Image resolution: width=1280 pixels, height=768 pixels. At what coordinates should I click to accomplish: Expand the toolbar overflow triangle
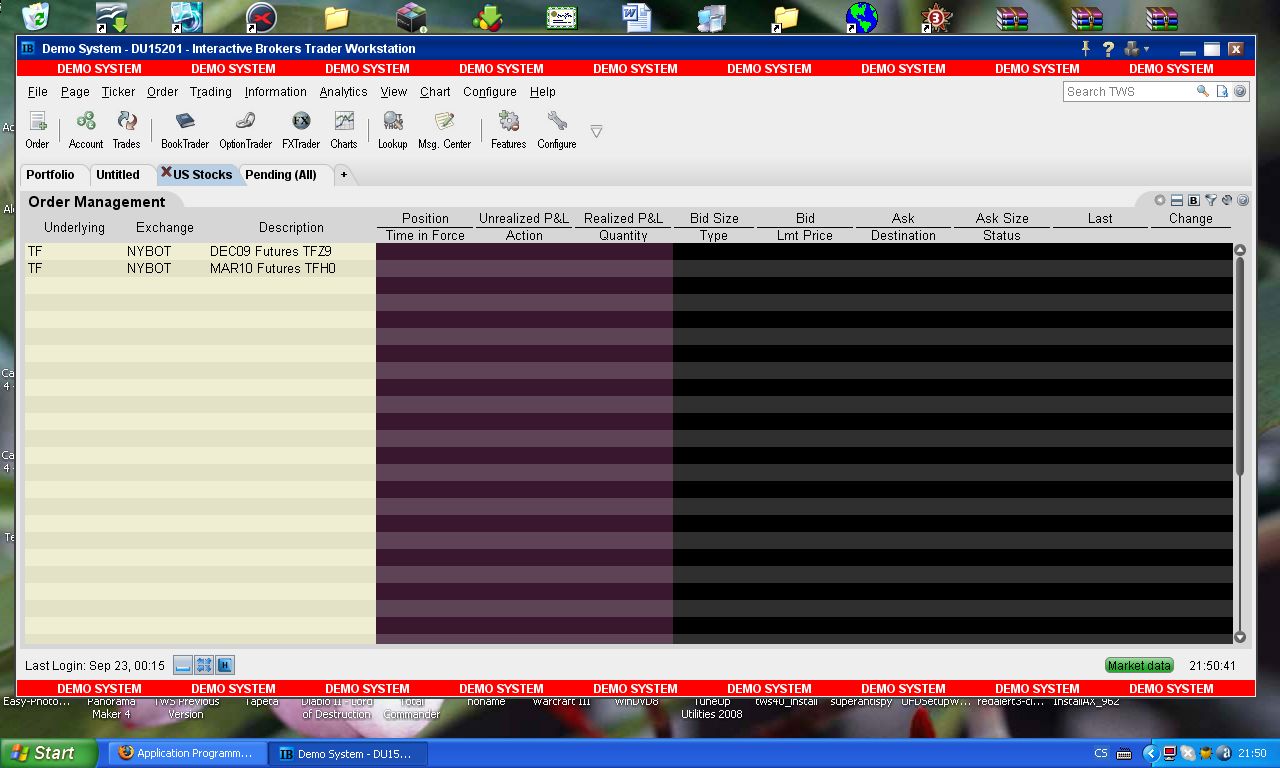click(596, 131)
